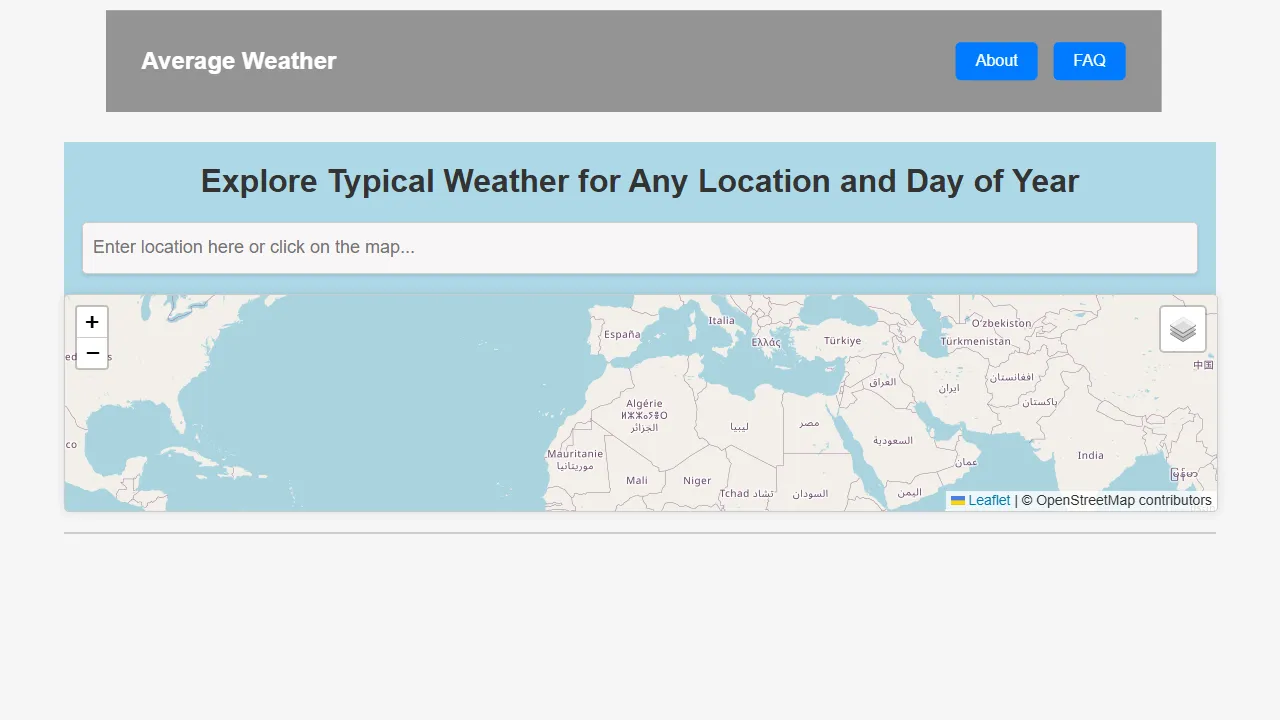Select Italia on the map
This screenshot has height=720, width=1280.
[721, 320]
